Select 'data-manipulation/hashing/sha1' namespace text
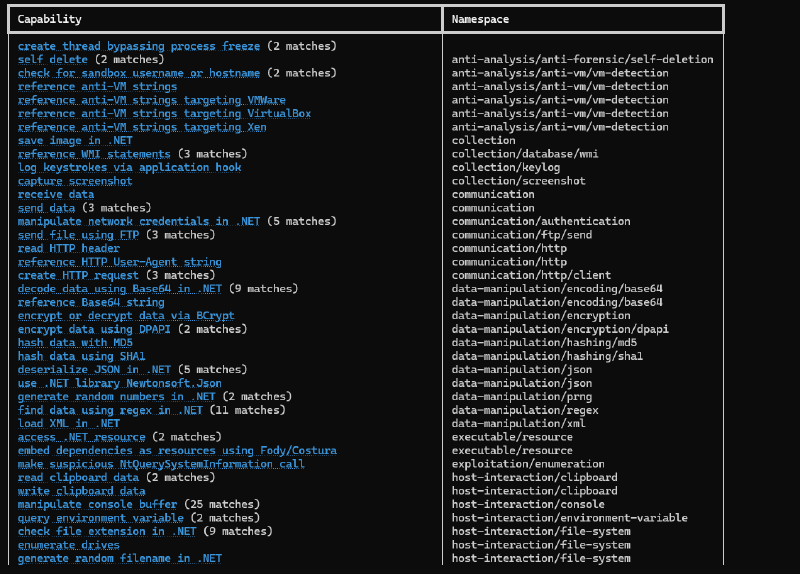Viewport: 800px width, 574px height. point(547,357)
